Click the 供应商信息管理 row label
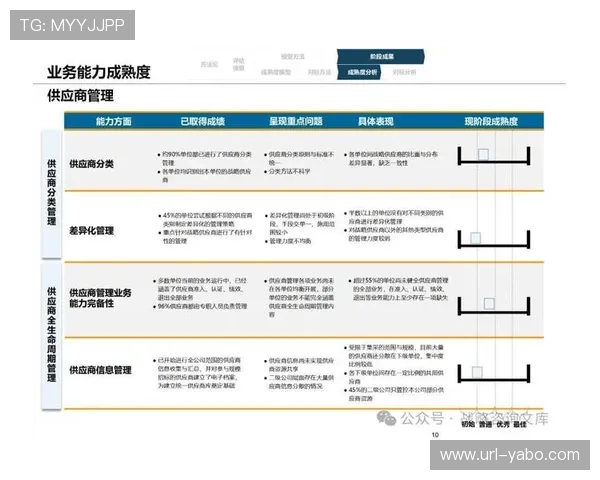 [100, 370]
